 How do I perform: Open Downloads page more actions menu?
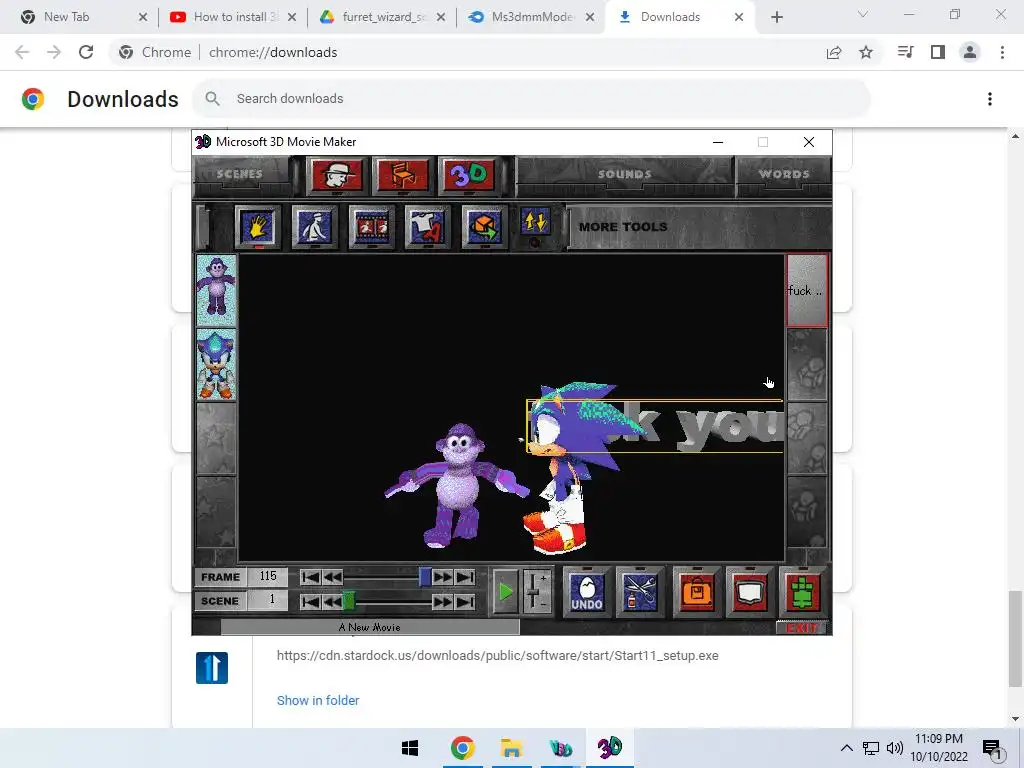pyautogui.click(x=990, y=99)
